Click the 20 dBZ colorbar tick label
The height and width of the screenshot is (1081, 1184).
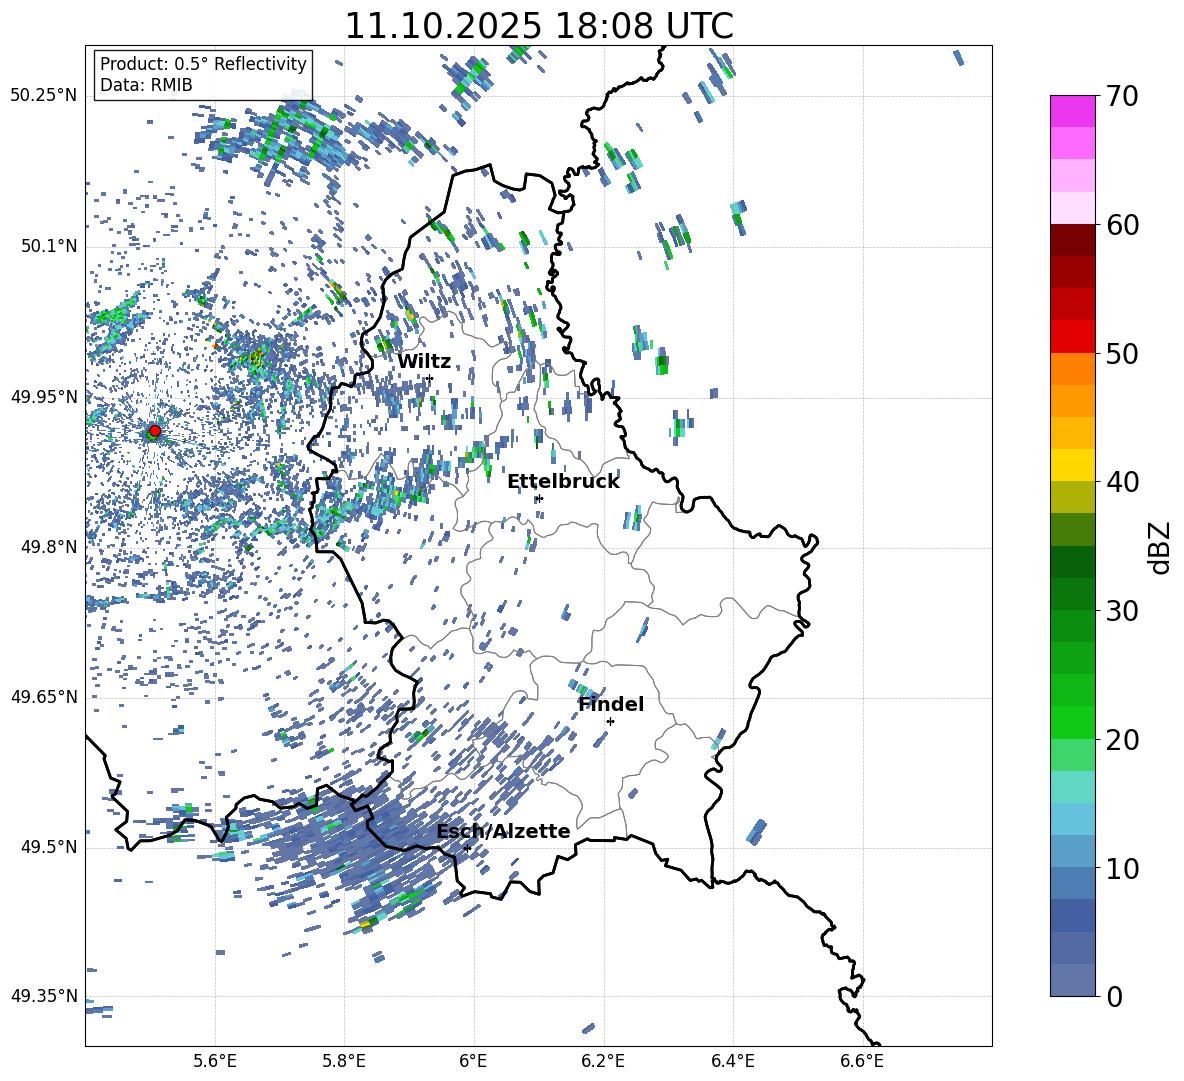pos(1122,739)
